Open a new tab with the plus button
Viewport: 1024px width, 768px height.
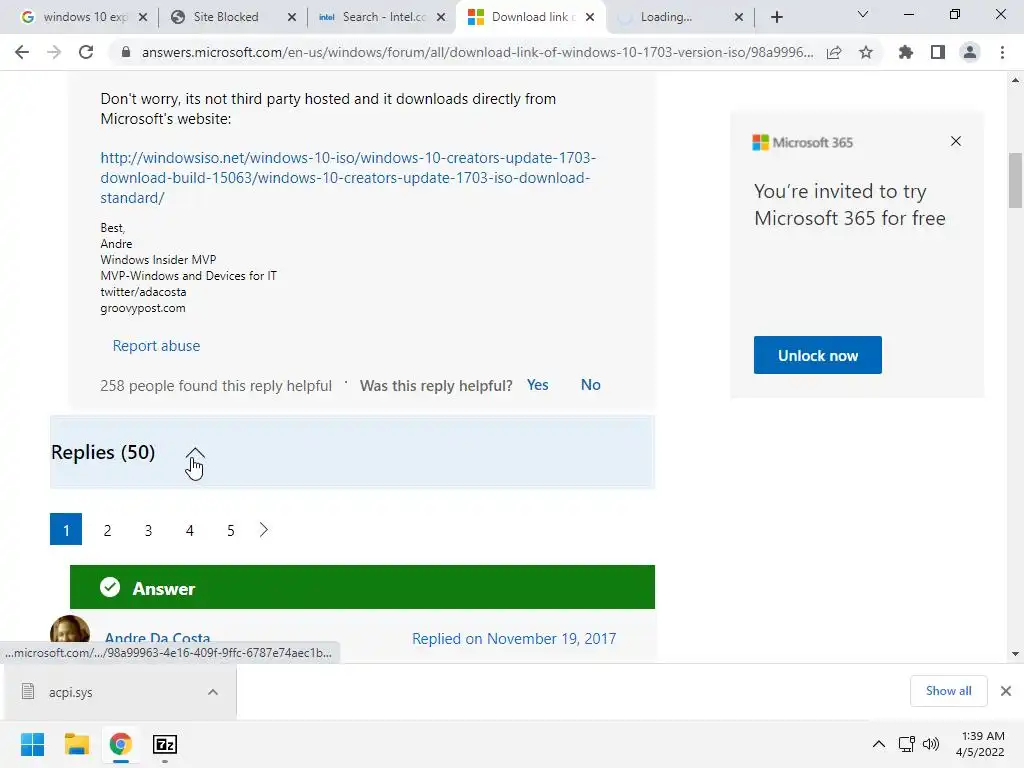pos(776,17)
